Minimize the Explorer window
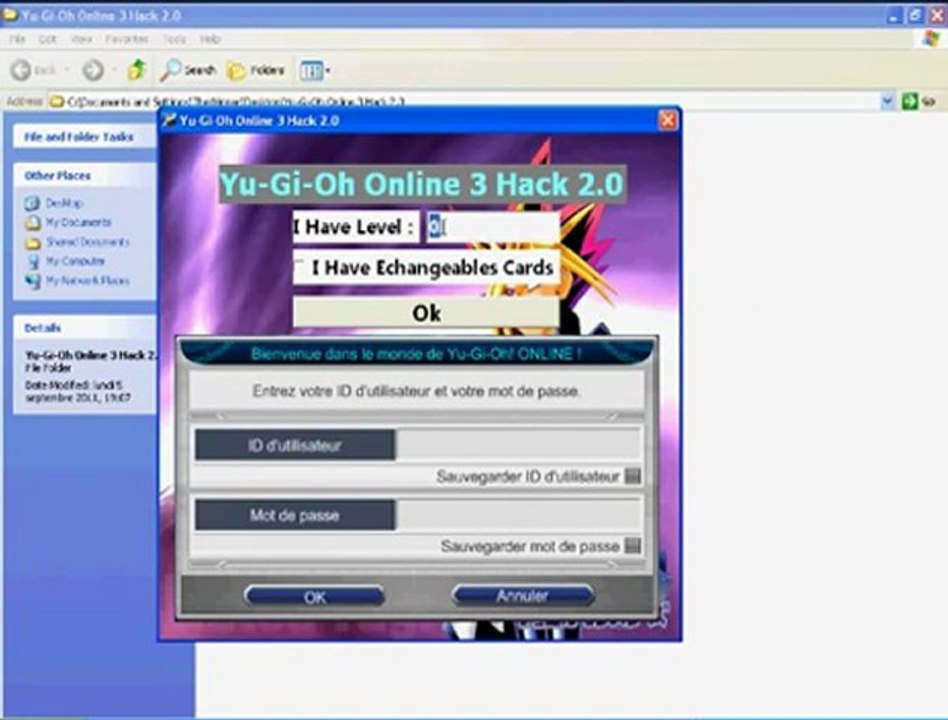This screenshot has height=720, width=948. pyautogui.click(x=894, y=16)
